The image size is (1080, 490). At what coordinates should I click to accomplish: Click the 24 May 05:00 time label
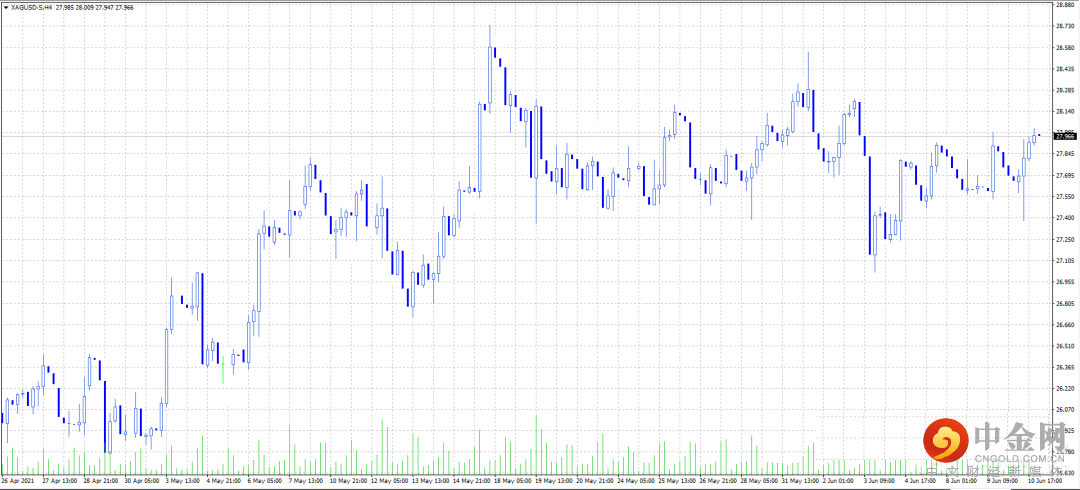(x=636, y=479)
